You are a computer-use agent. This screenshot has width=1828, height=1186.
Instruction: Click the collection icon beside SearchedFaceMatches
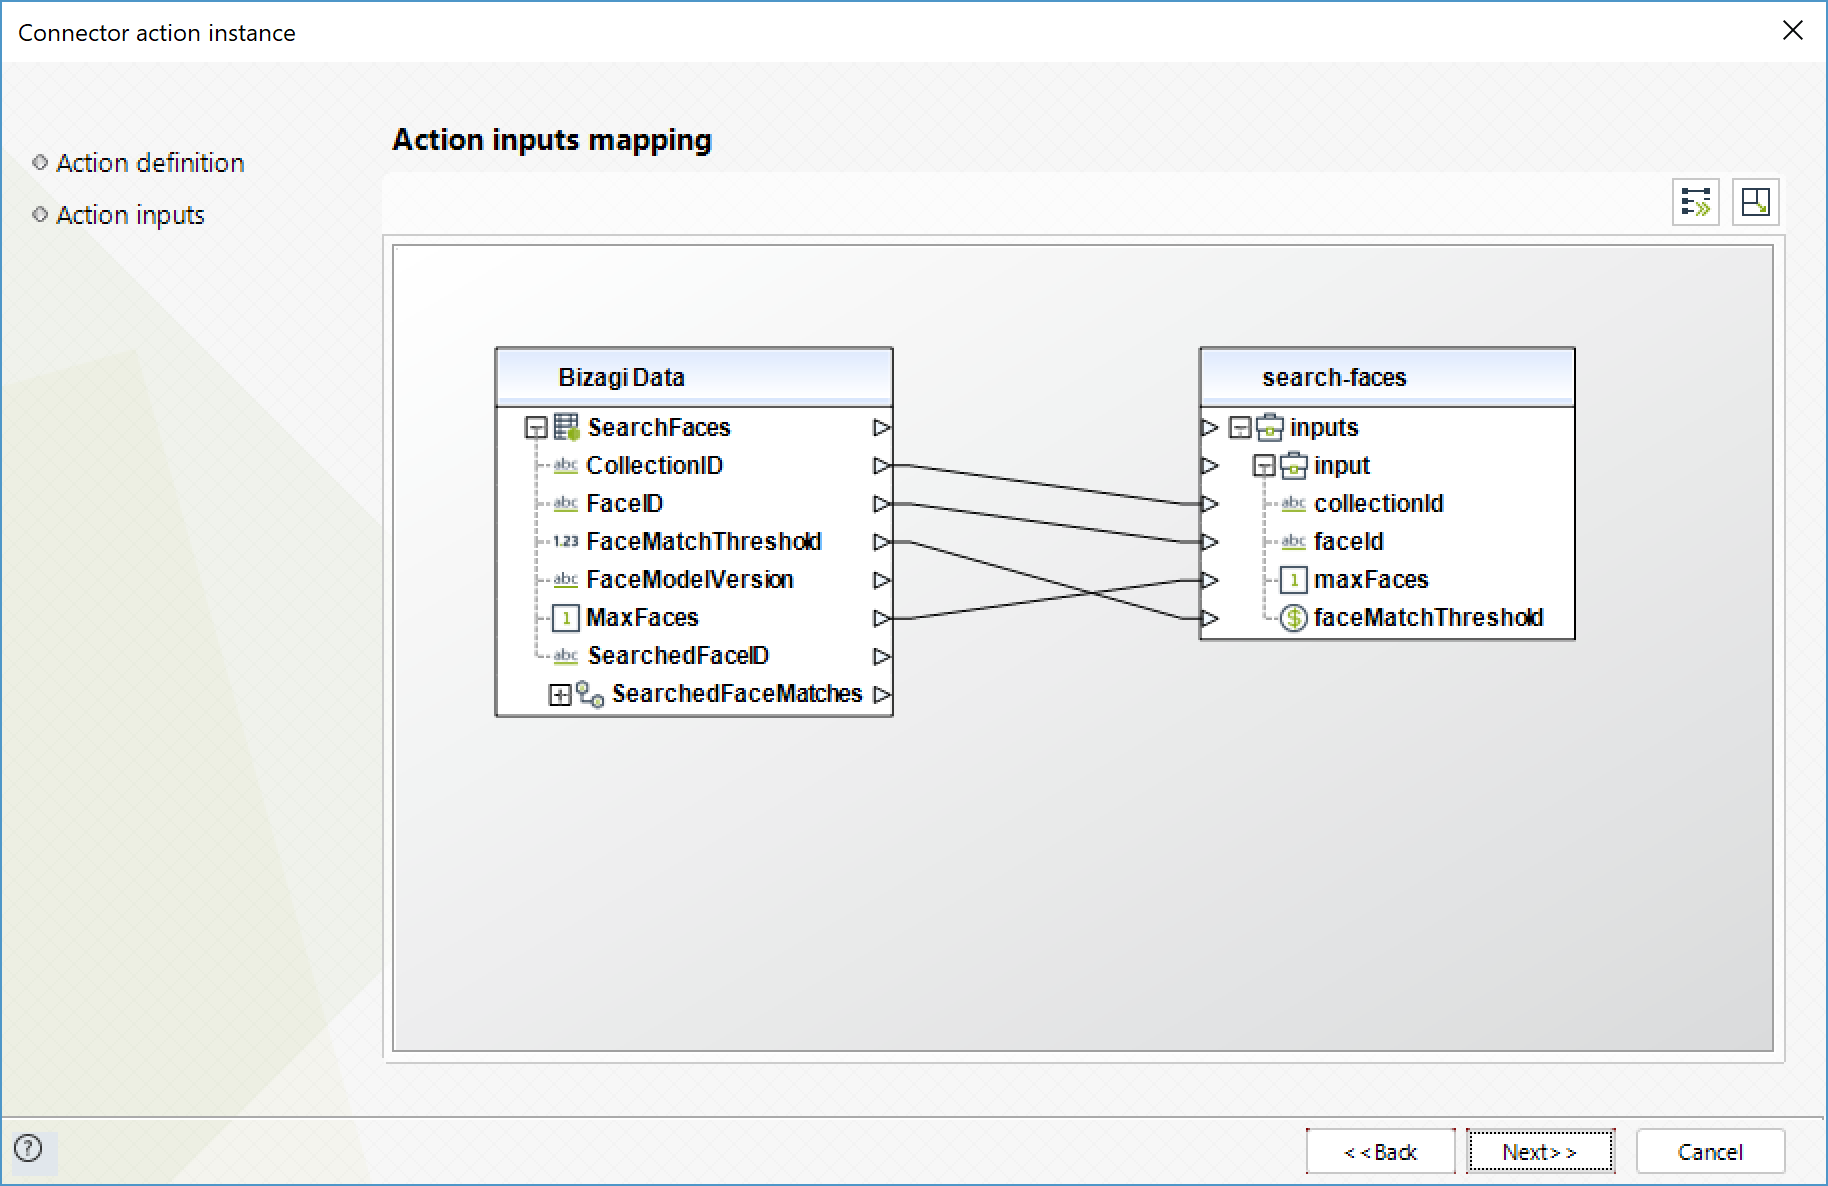click(x=589, y=694)
